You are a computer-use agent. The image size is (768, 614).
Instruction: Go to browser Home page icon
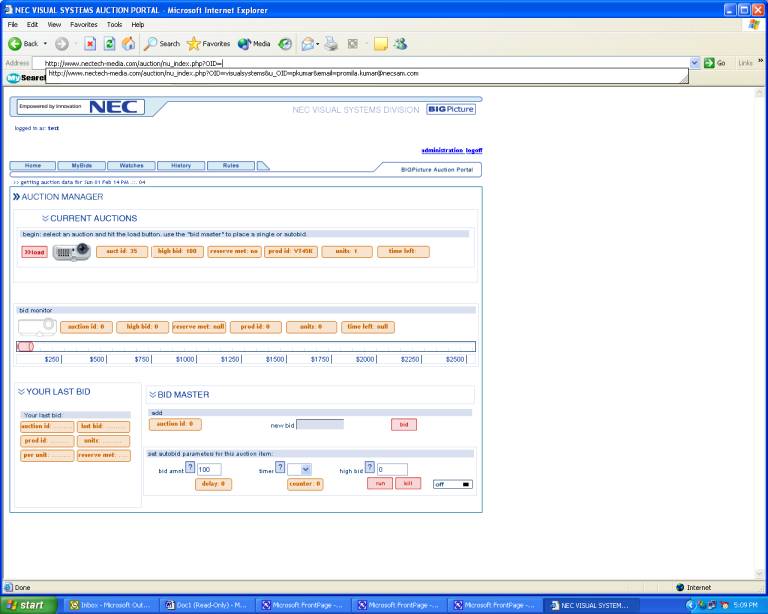pos(128,44)
